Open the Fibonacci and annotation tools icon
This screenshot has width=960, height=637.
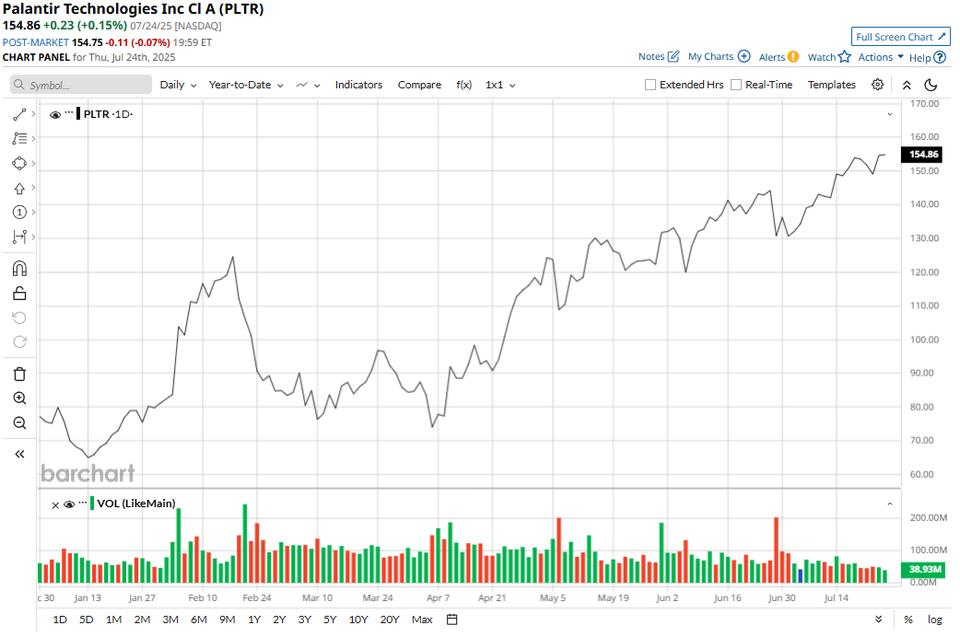(x=20, y=138)
